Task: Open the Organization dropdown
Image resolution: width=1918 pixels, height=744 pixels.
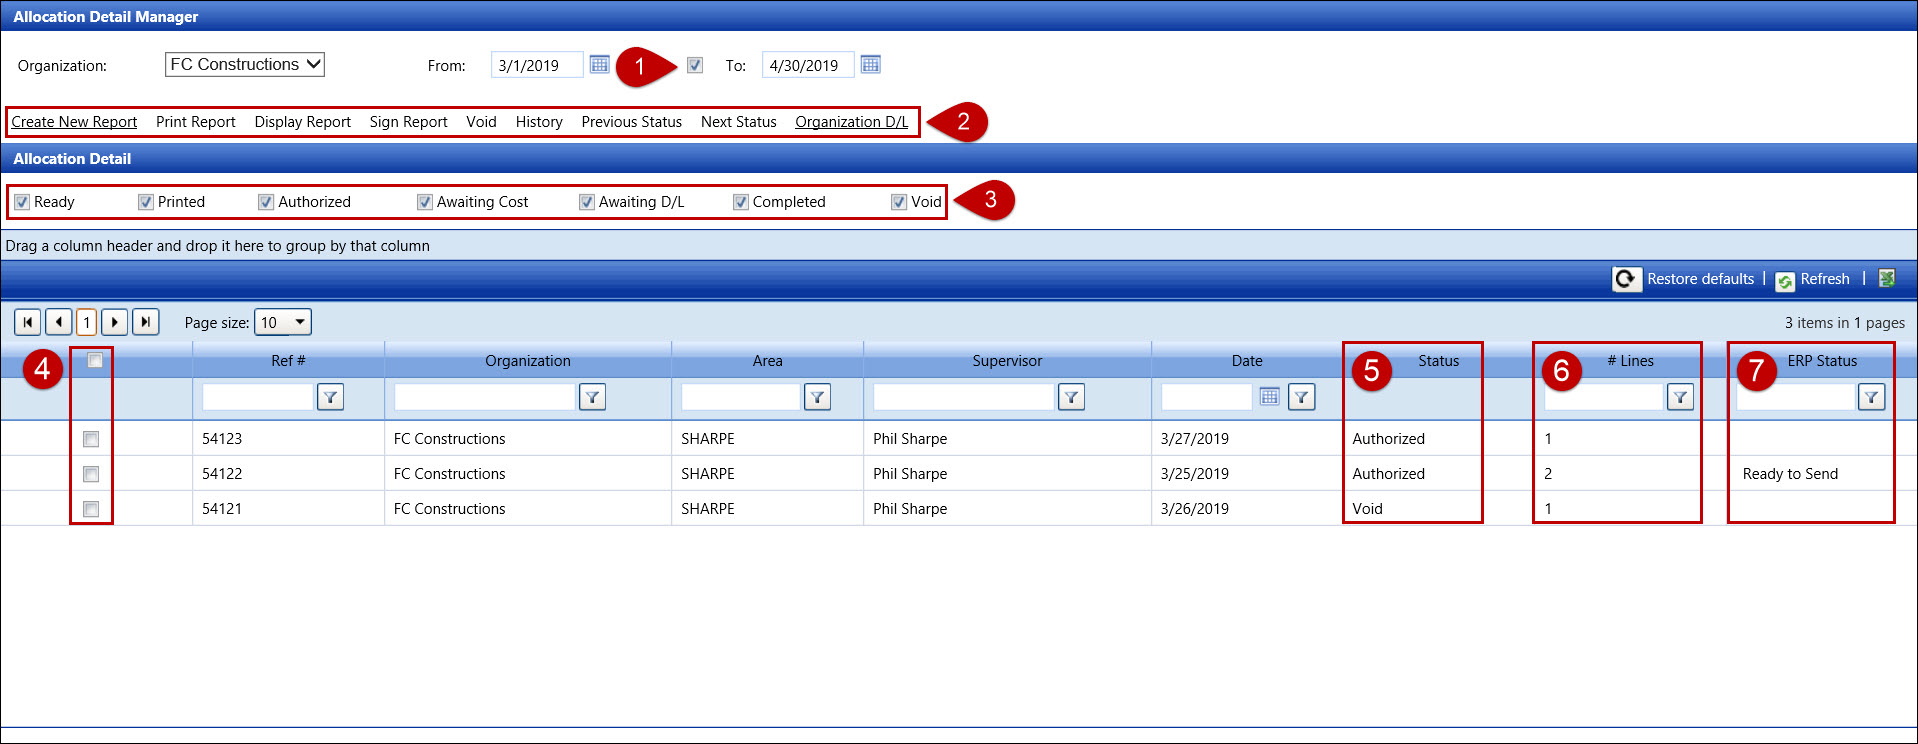Action: (245, 65)
